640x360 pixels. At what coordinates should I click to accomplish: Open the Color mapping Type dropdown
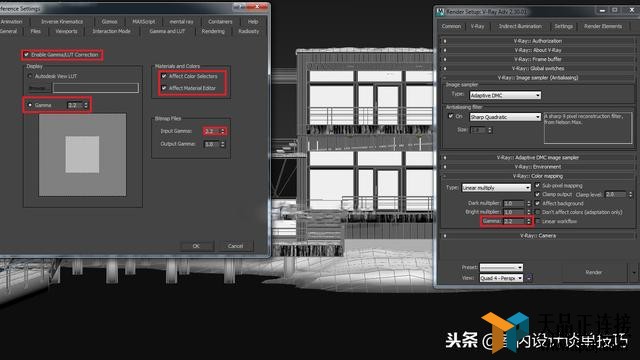tap(496, 188)
